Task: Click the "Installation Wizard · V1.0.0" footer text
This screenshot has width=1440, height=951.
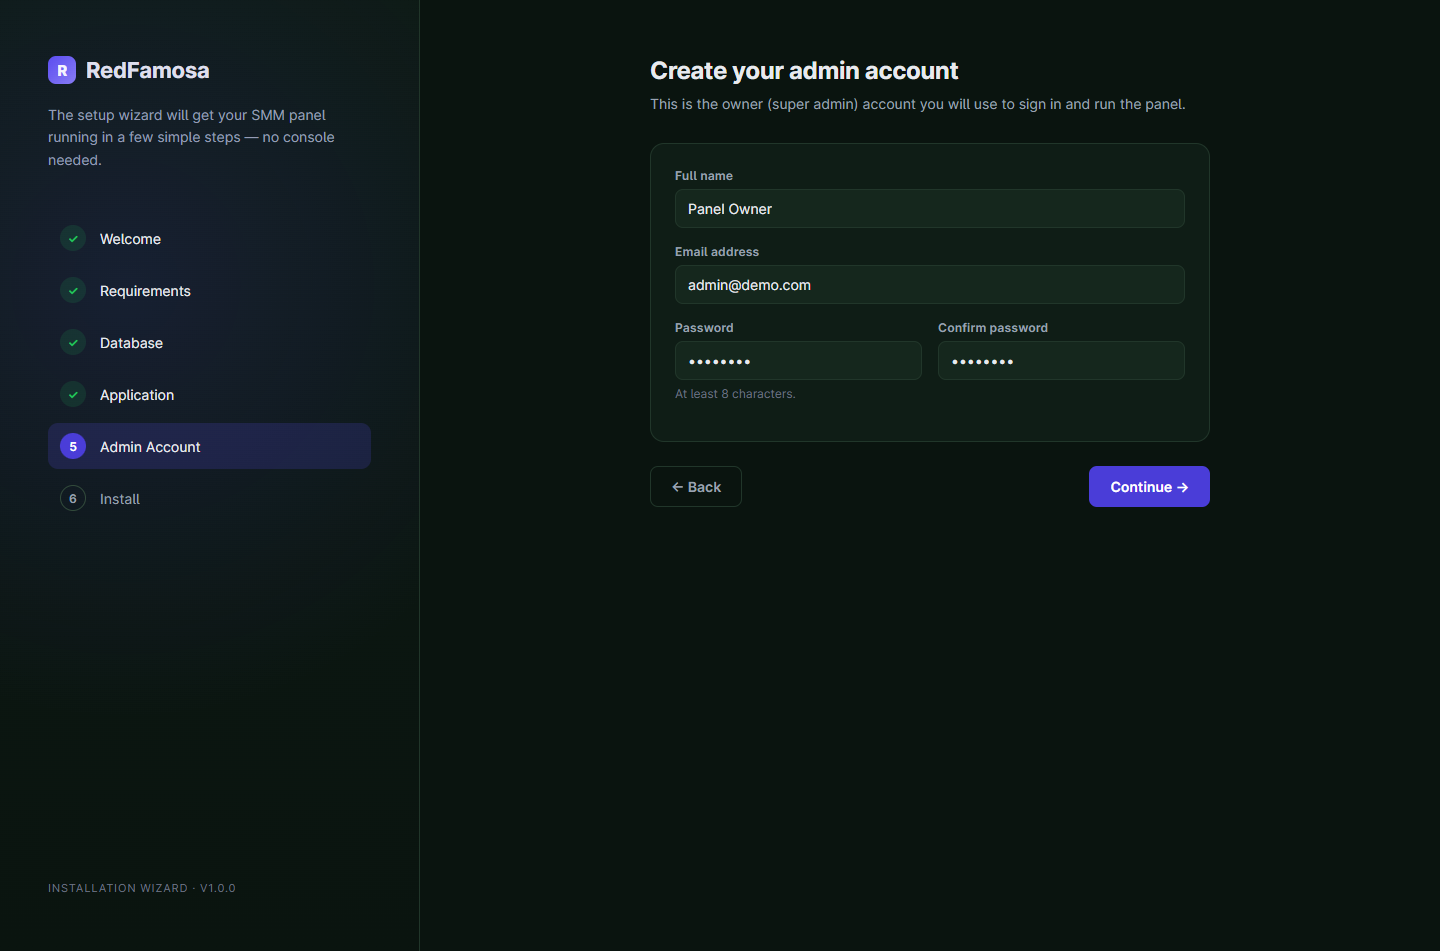Action: [x=142, y=888]
